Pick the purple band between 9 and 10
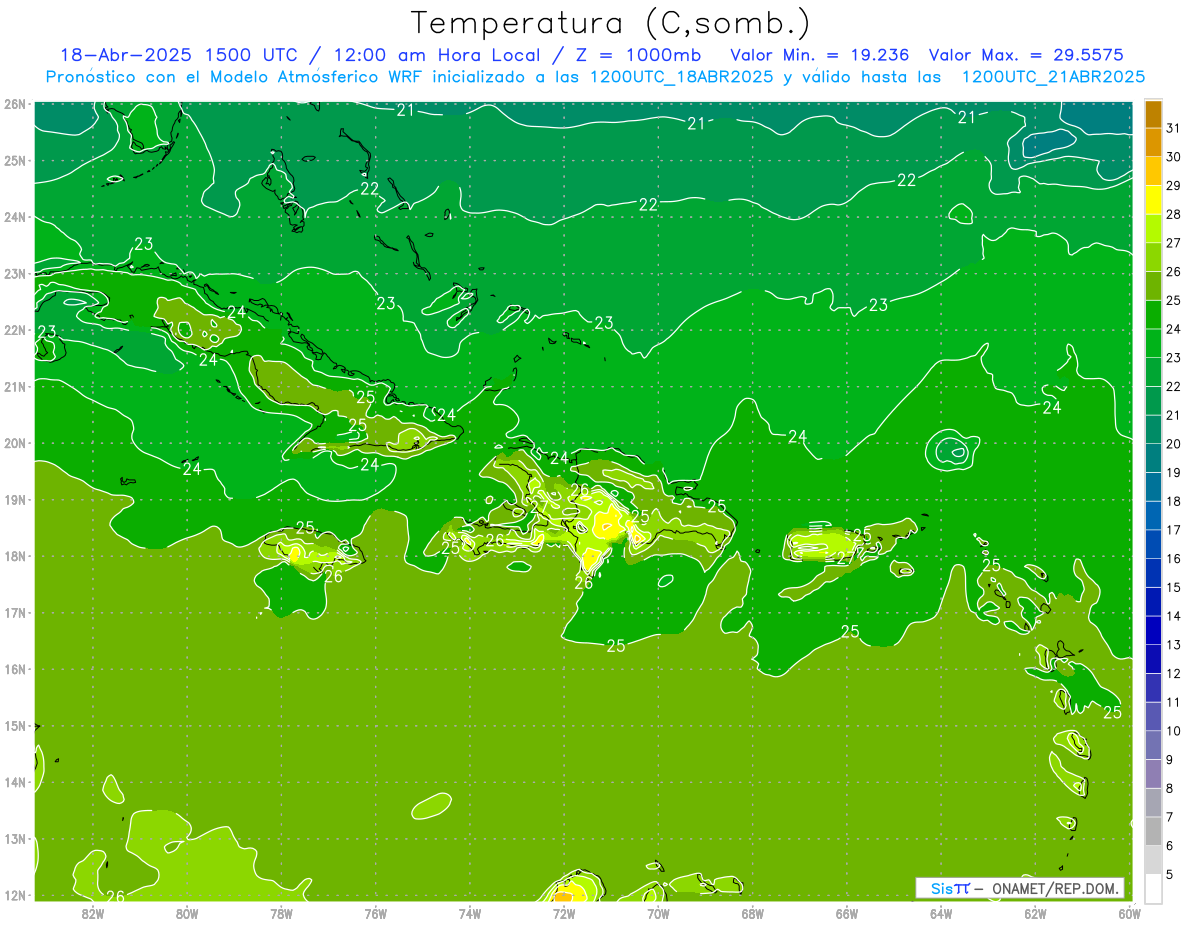Screen dimensions: 1200x927 point(1153,745)
